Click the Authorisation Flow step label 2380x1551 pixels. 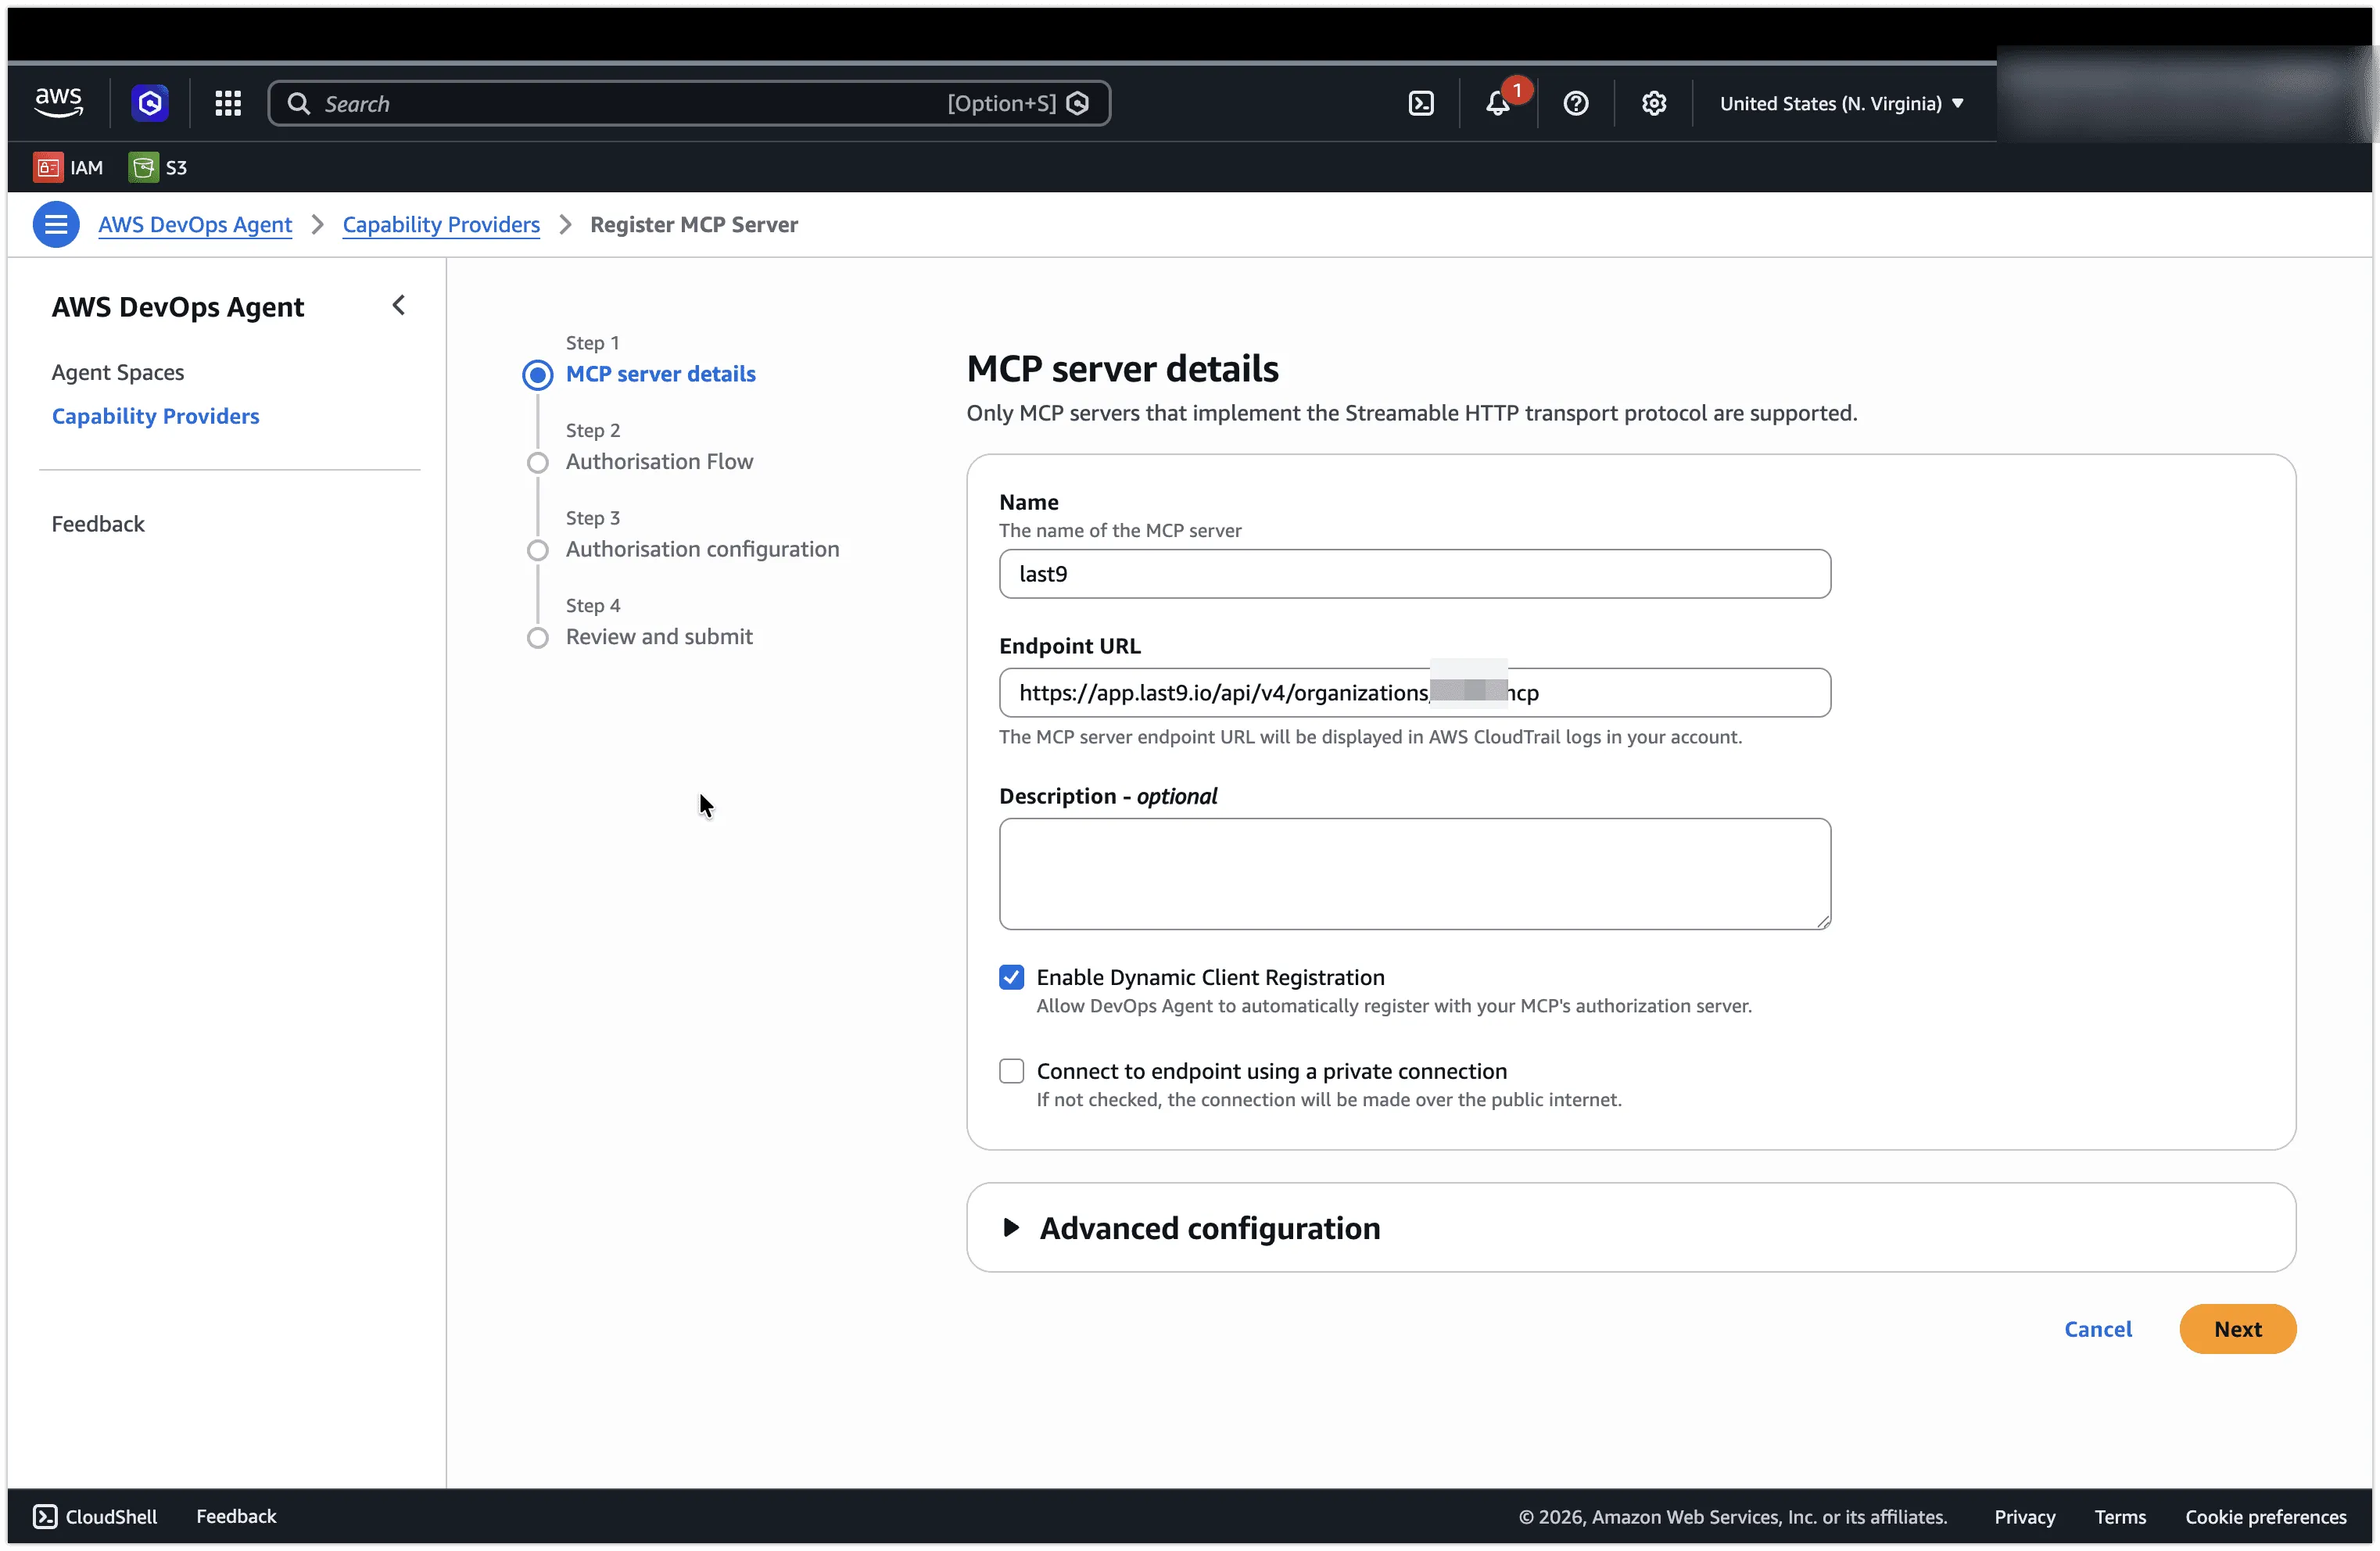click(659, 462)
